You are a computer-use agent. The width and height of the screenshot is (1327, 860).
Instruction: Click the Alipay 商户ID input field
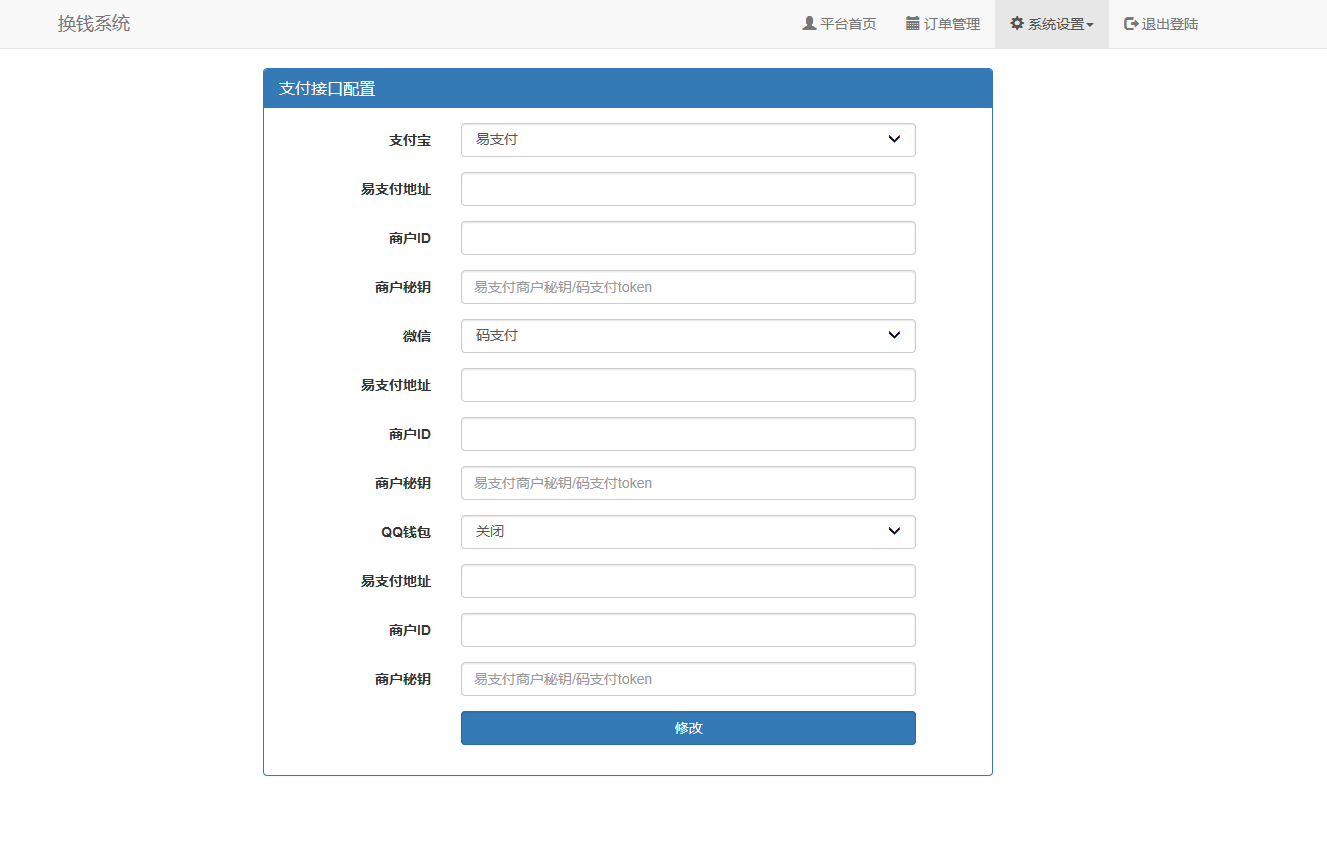point(687,238)
